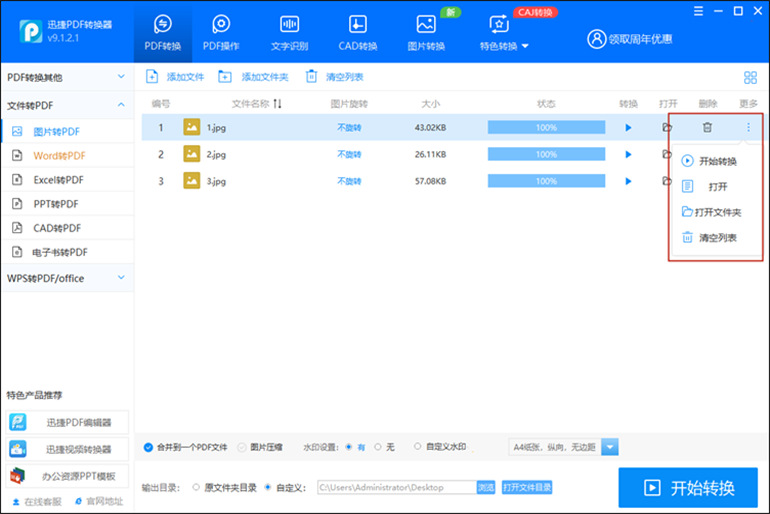Select 自定义水印 radio button

pos(417,446)
